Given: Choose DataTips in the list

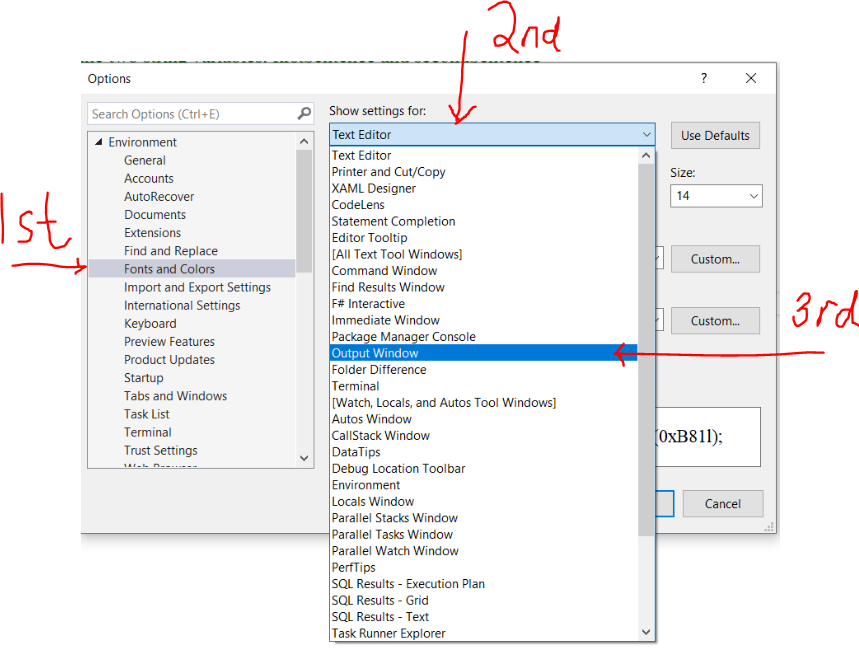Looking at the screenshot, I should coord(484,452).
